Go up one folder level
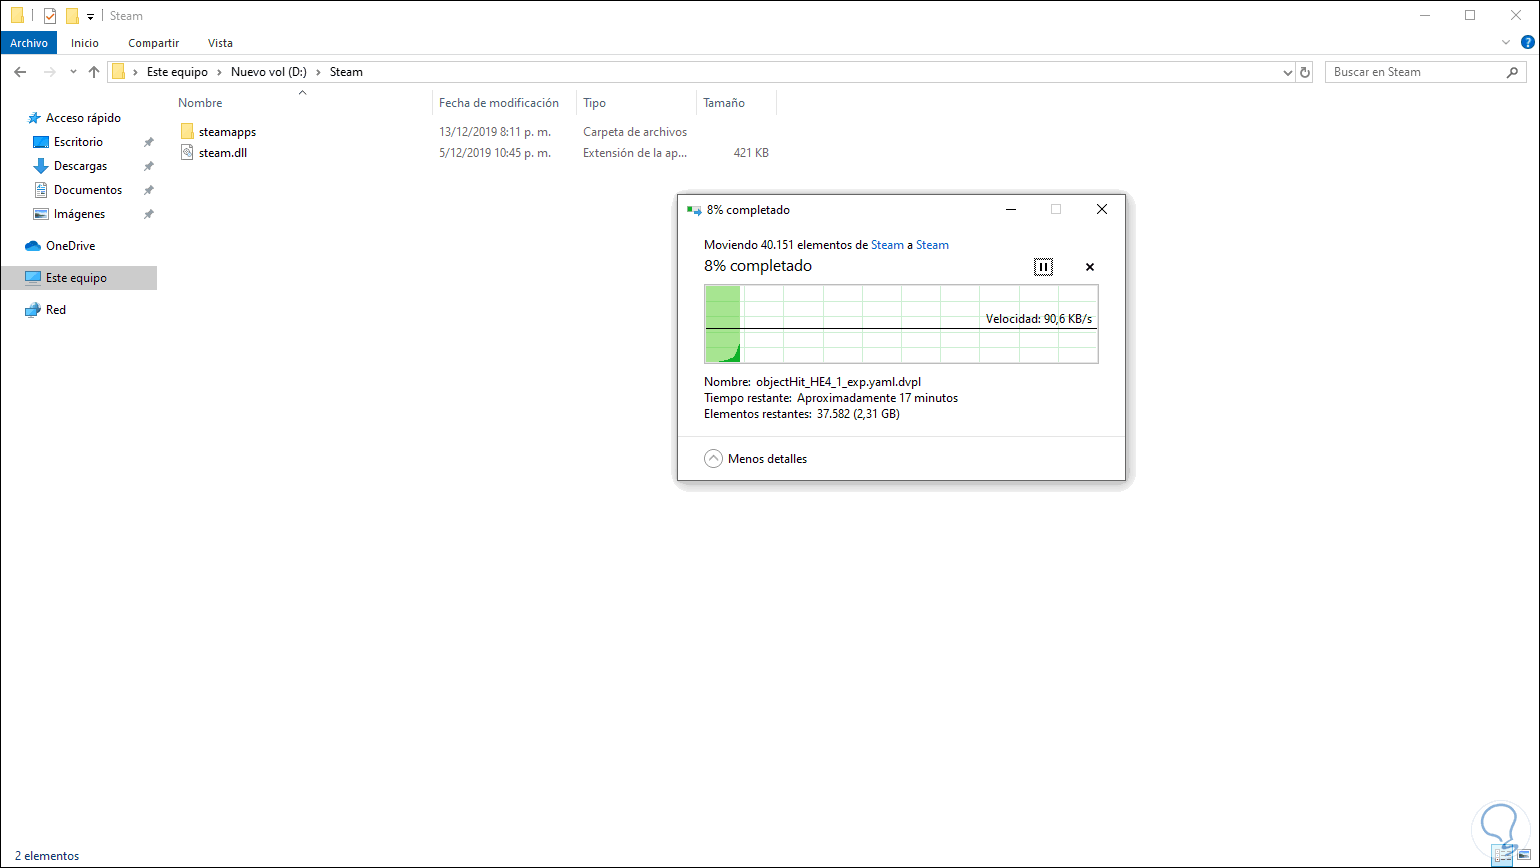The image size is (1540, 868). [x=94, y=72]
